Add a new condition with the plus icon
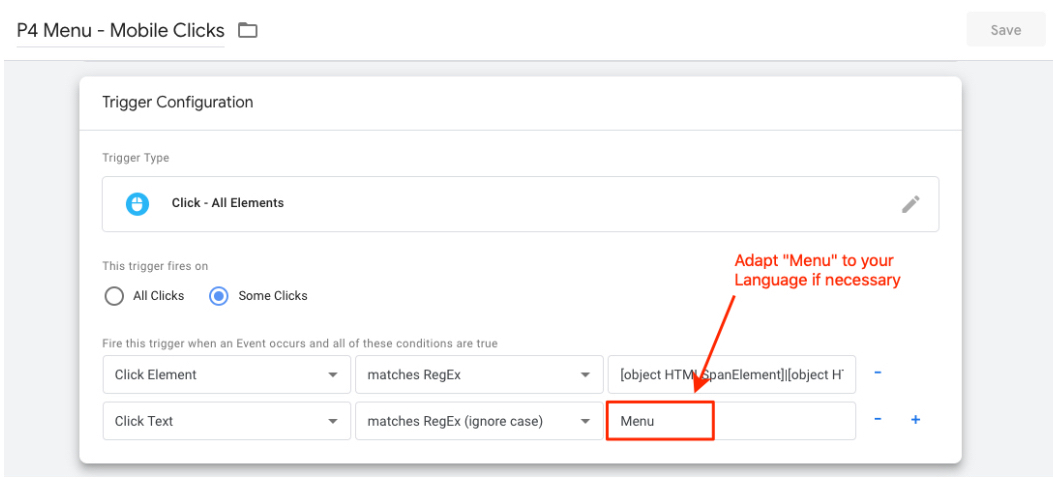Screen dimensions: 1053x479 [x=914, y=420]
